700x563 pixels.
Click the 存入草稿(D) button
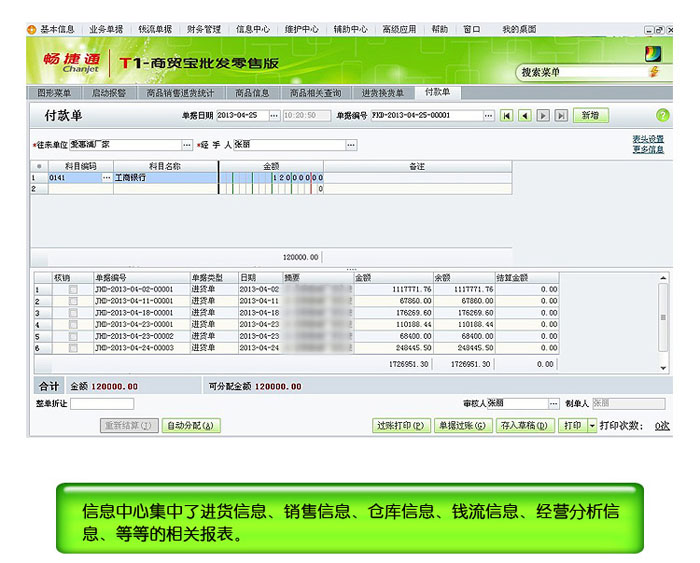point(525,425)
